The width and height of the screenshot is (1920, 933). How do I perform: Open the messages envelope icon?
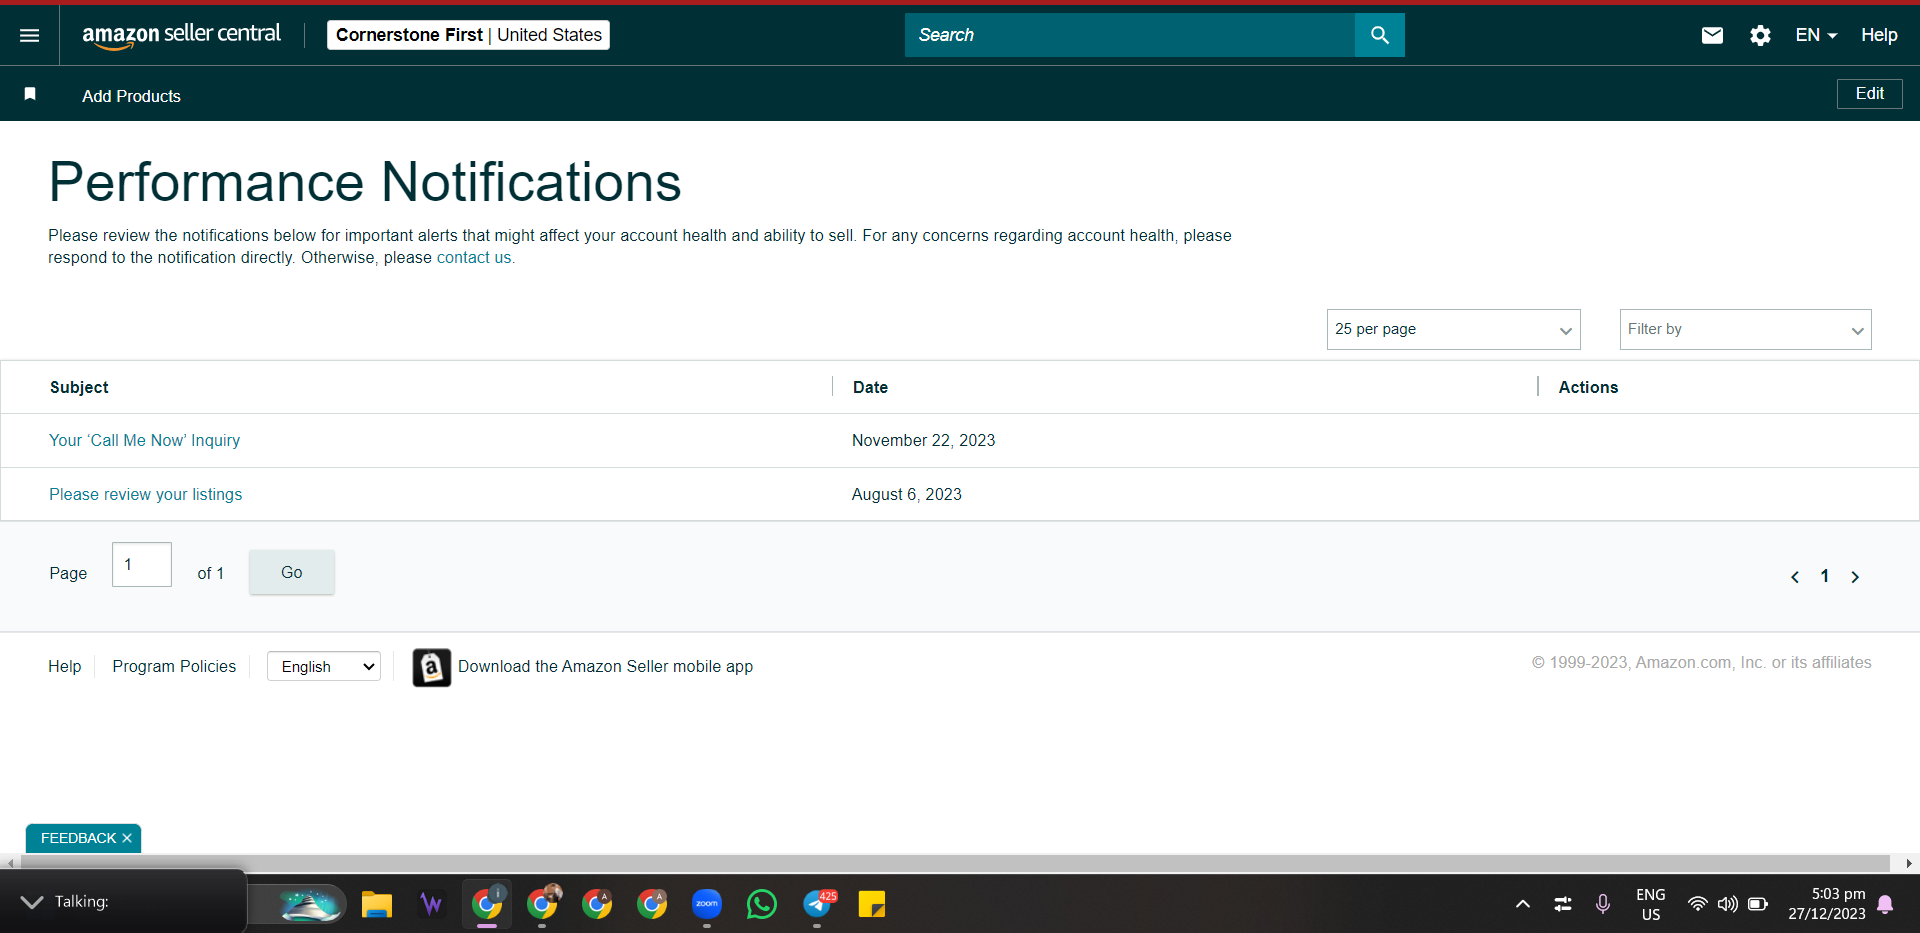click(1712, 35)
